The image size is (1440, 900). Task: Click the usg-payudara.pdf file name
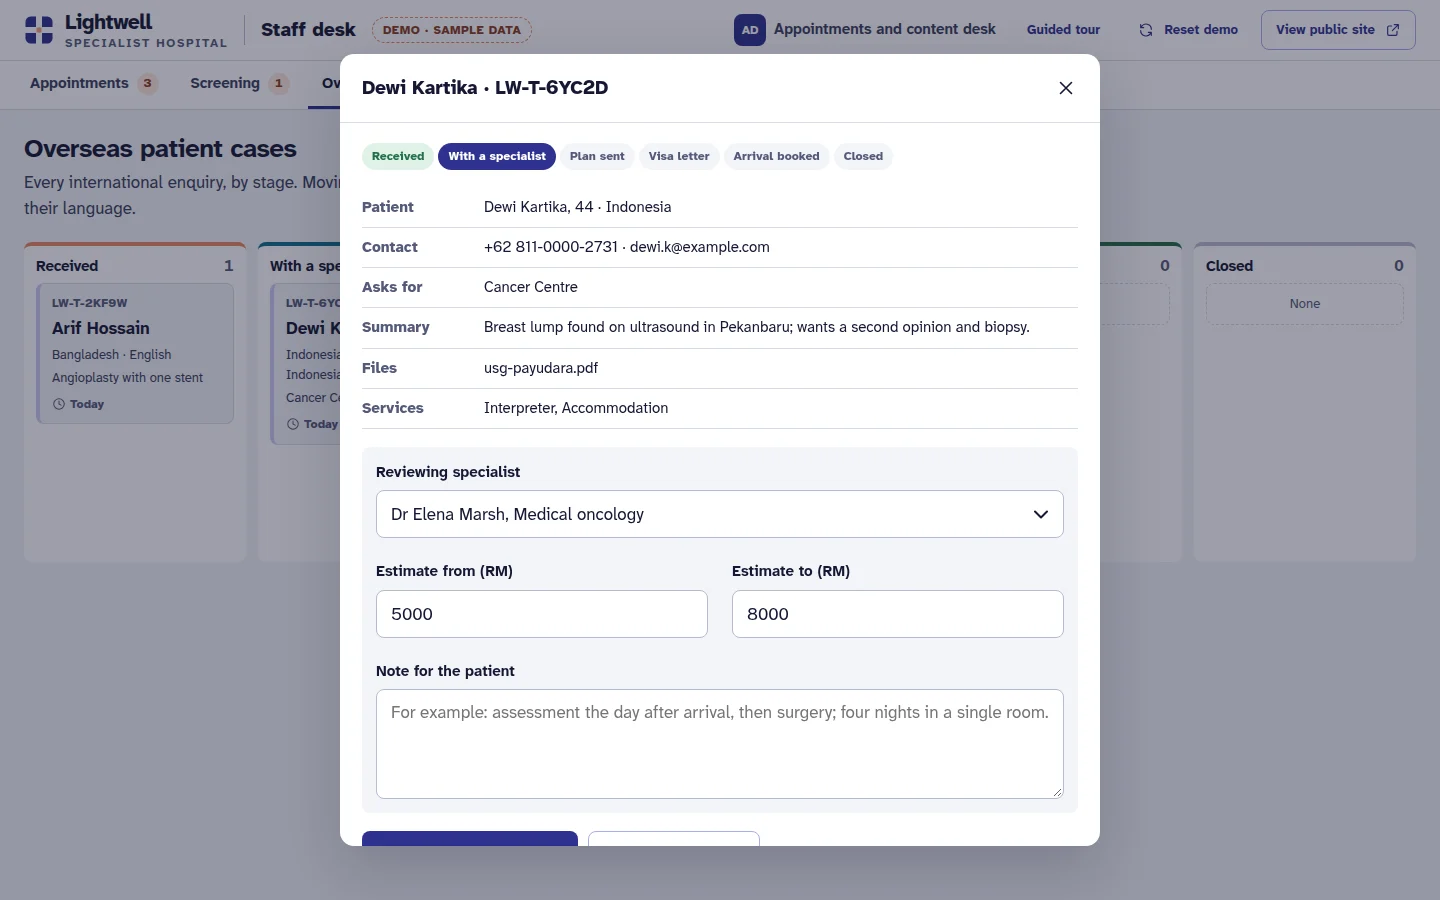(x=541, y=368)
